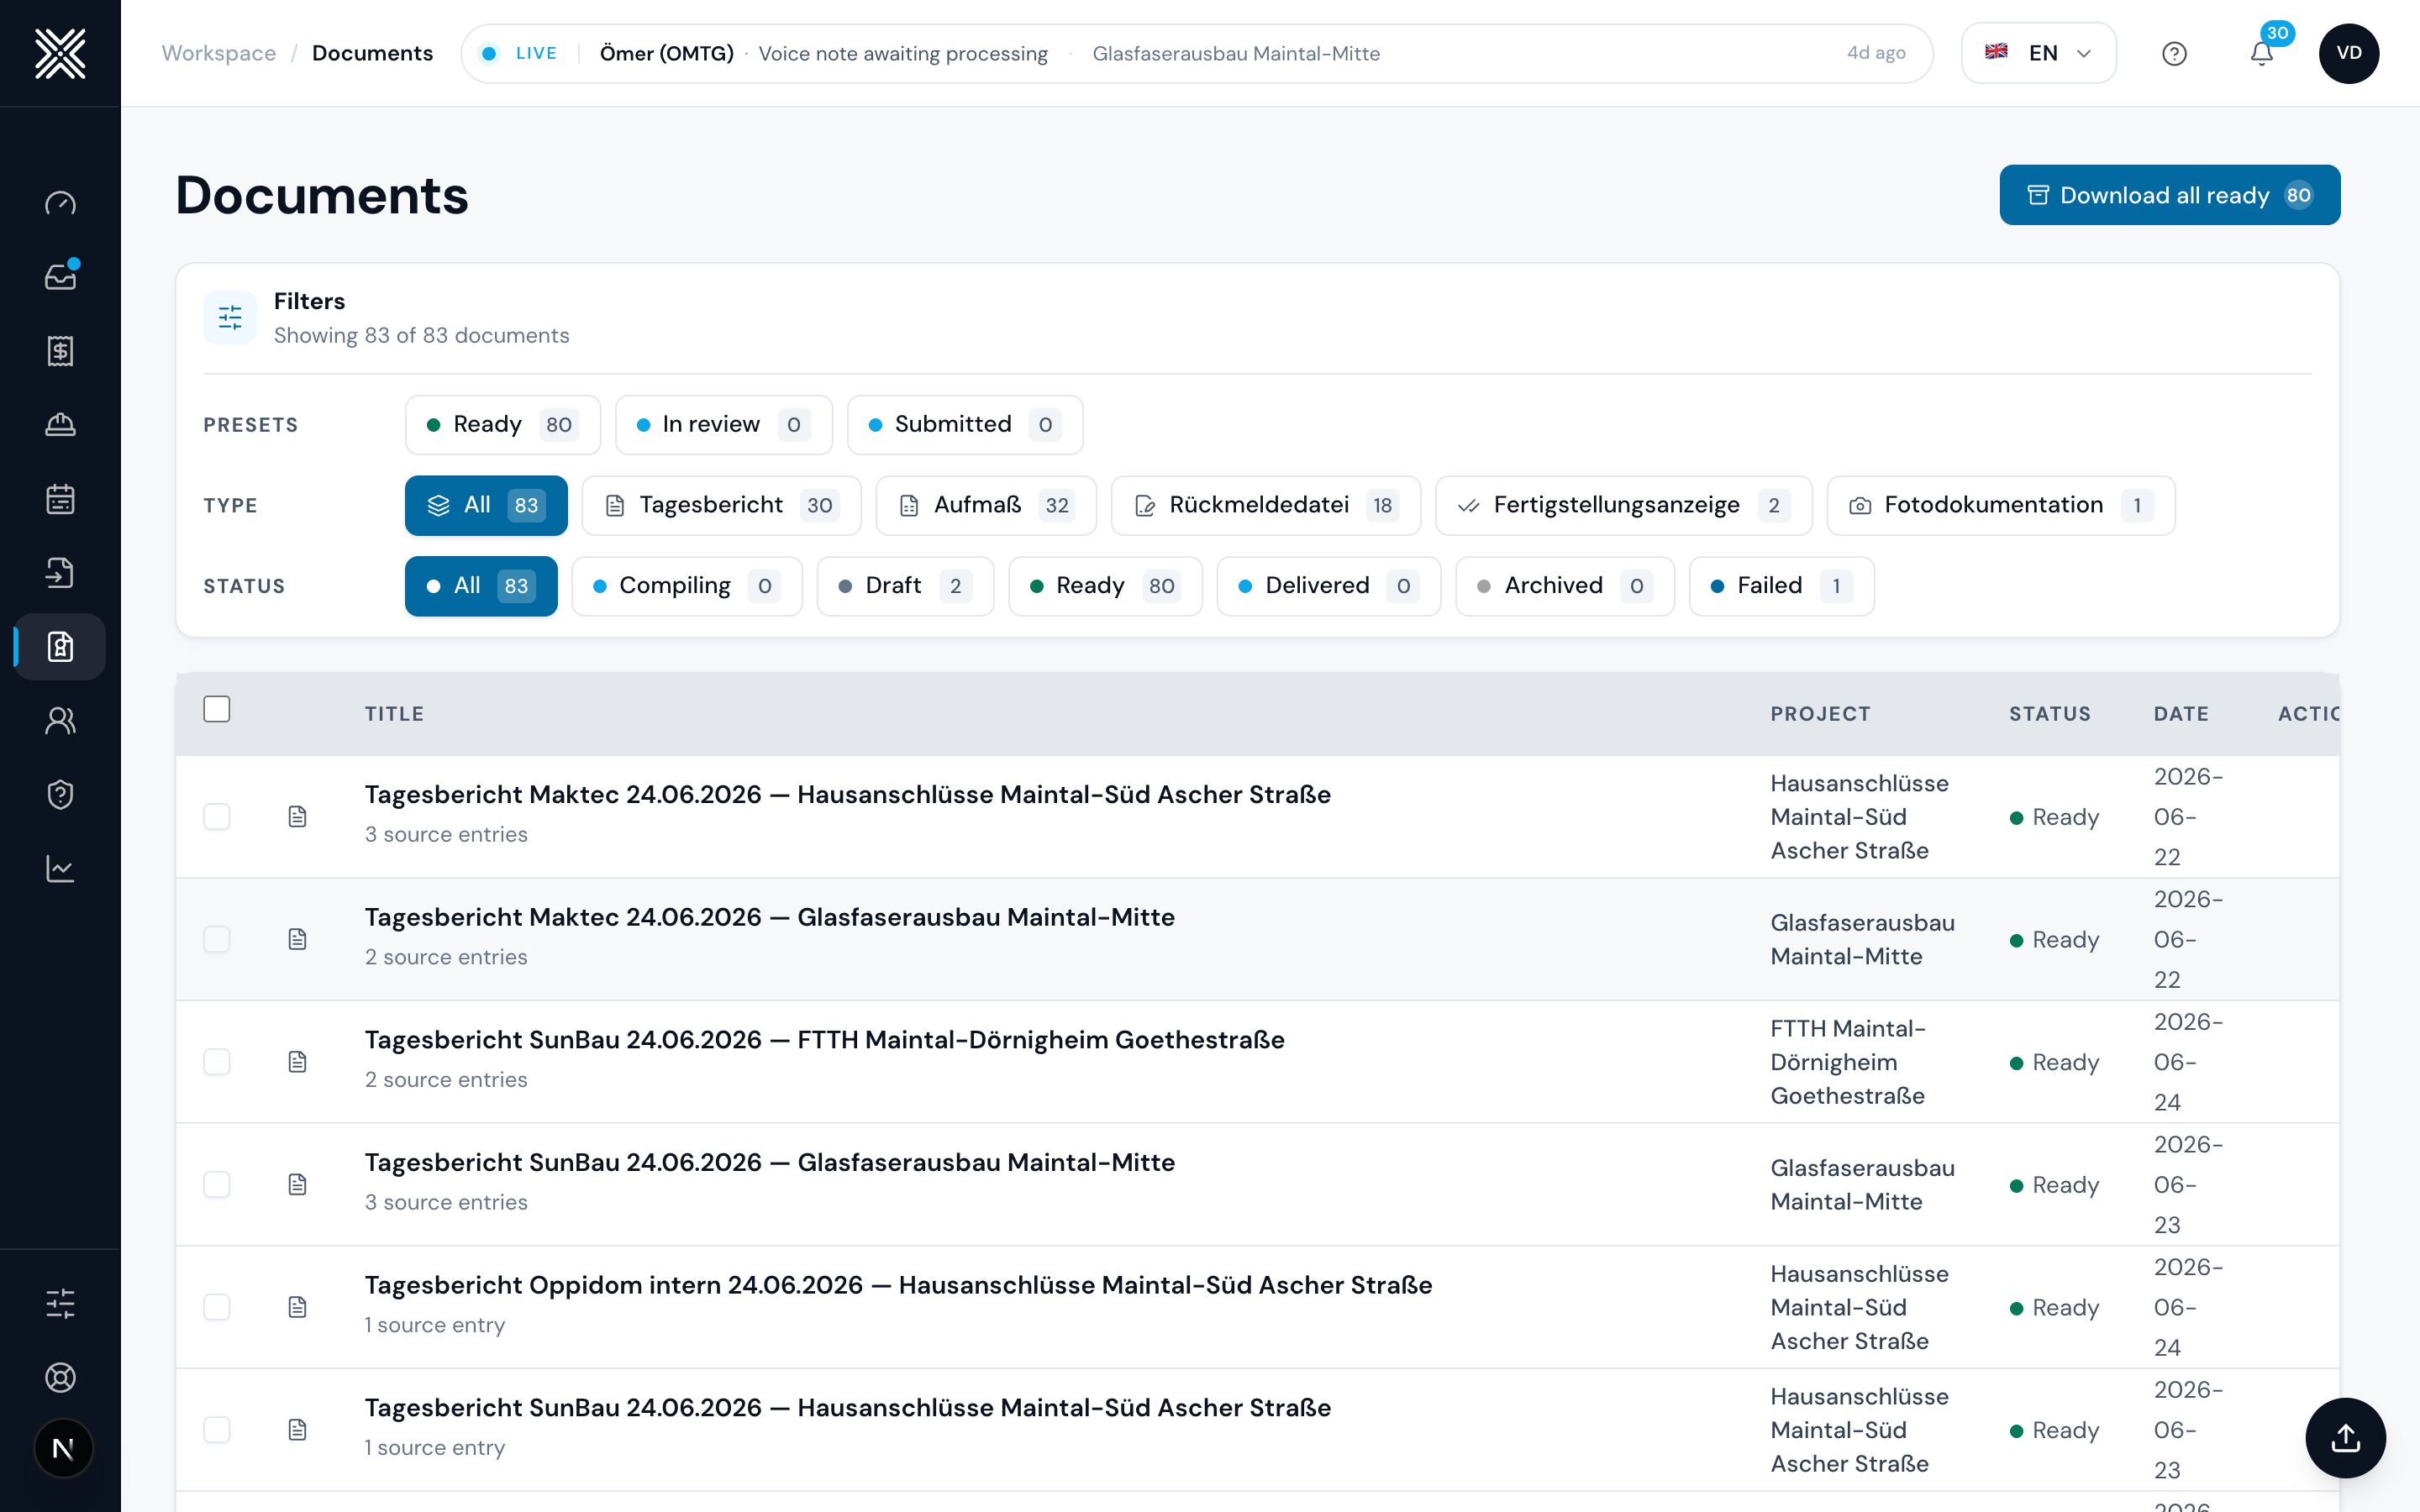The height and width of the screenshot is (1512, 2420).
Task: Select the All type filter
Action: coord(486,506)
